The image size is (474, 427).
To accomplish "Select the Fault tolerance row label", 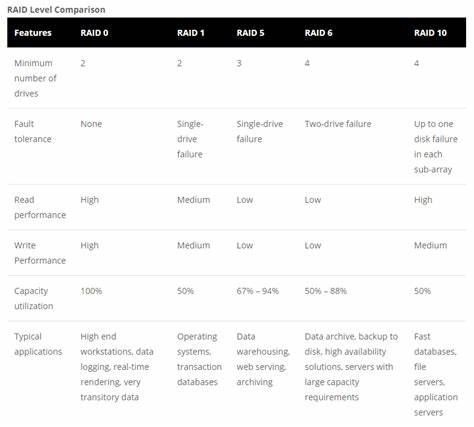I will (33, 131).
